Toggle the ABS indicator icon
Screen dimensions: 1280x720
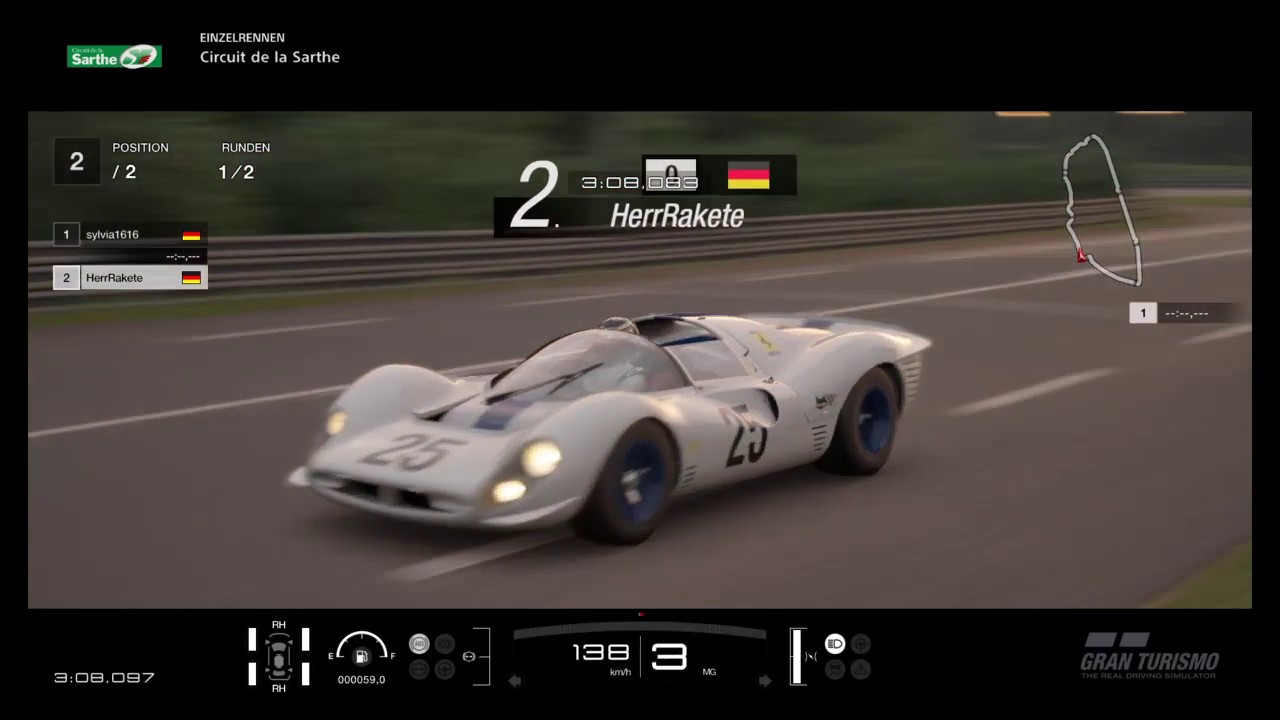point(419,644)
